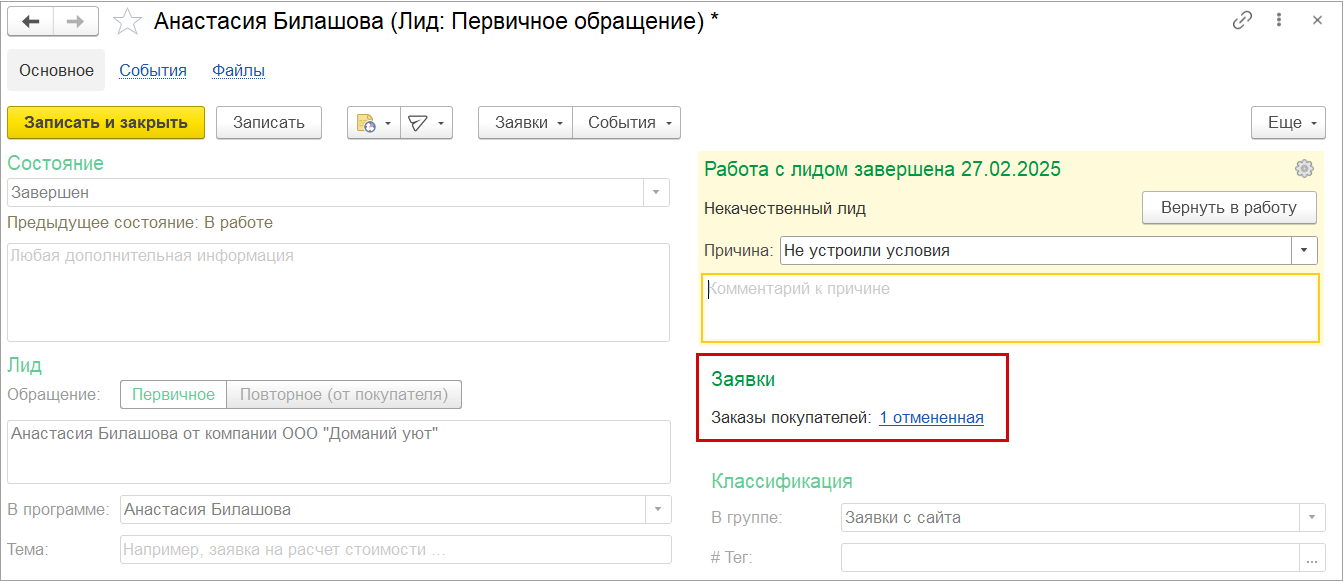Click the copy link chain icon

[1243, 20]
